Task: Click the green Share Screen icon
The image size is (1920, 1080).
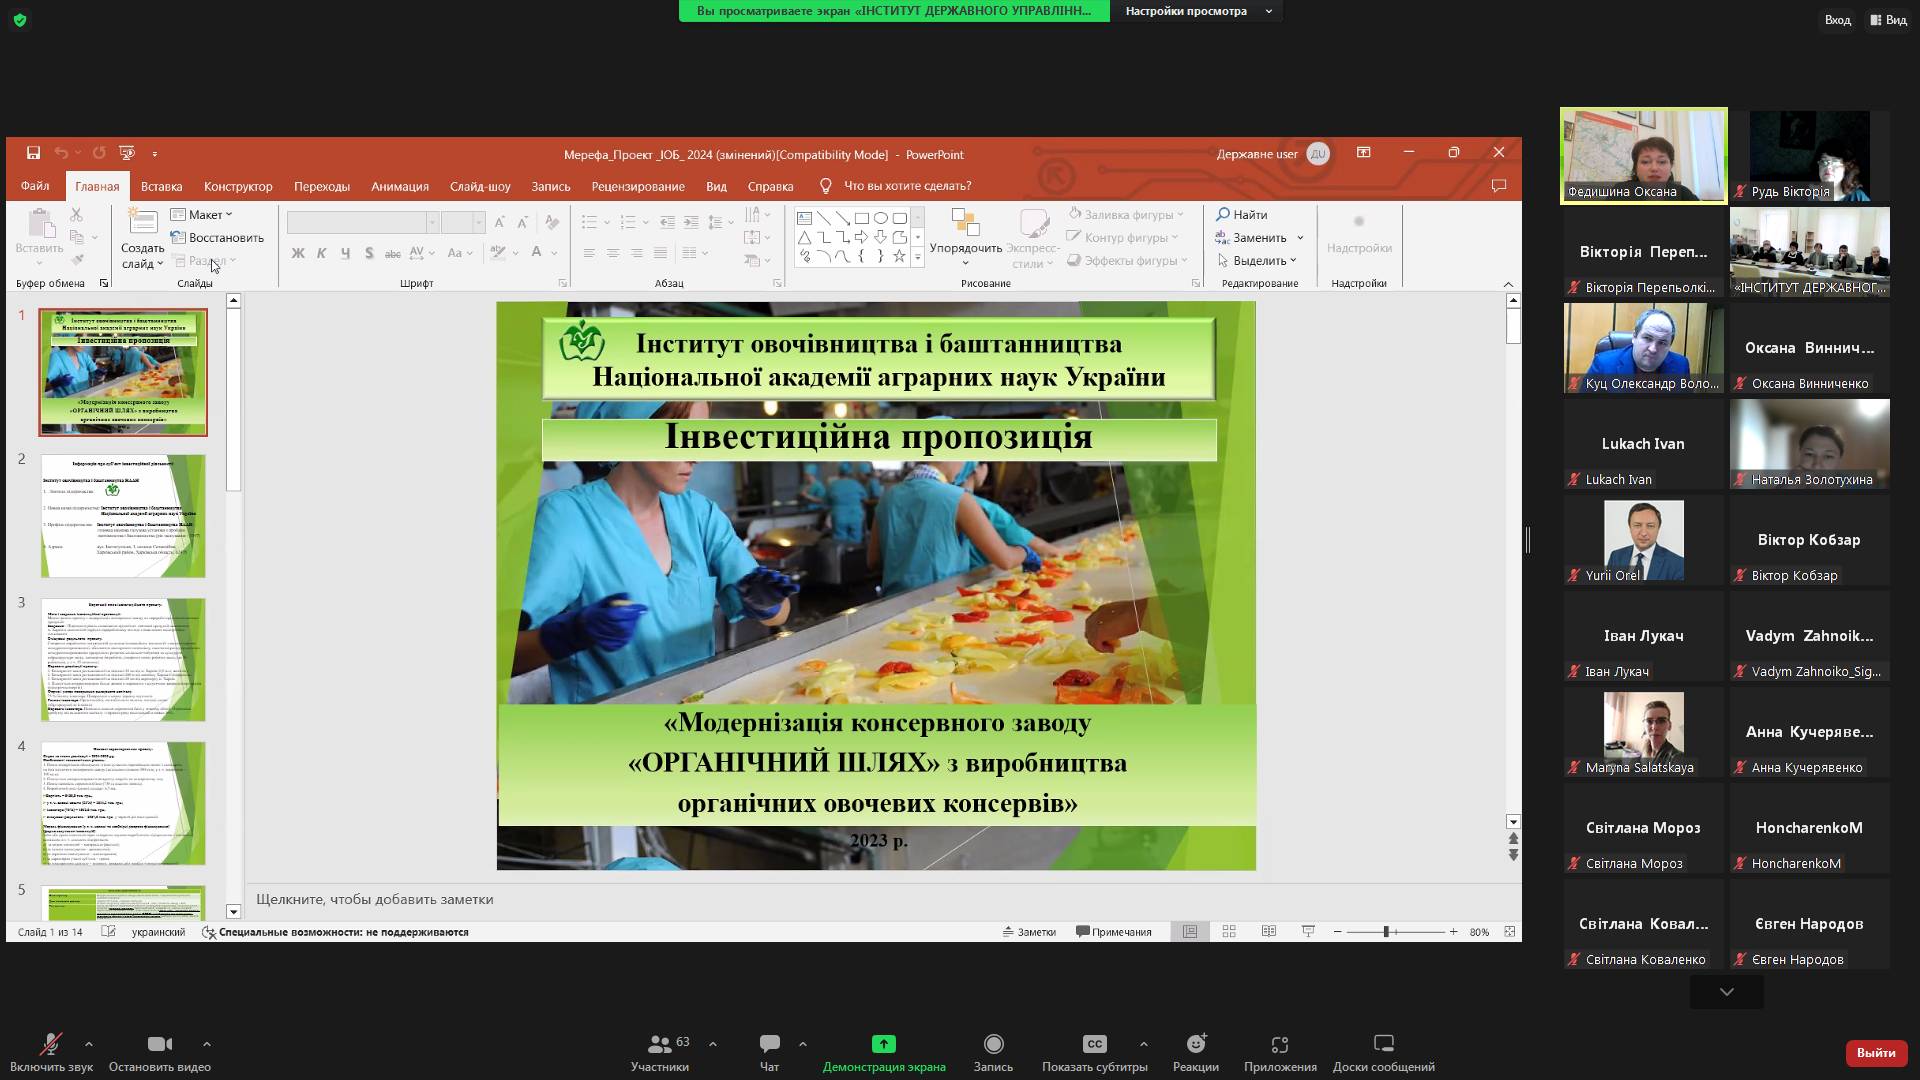Action: click(x=883, y=1044)
